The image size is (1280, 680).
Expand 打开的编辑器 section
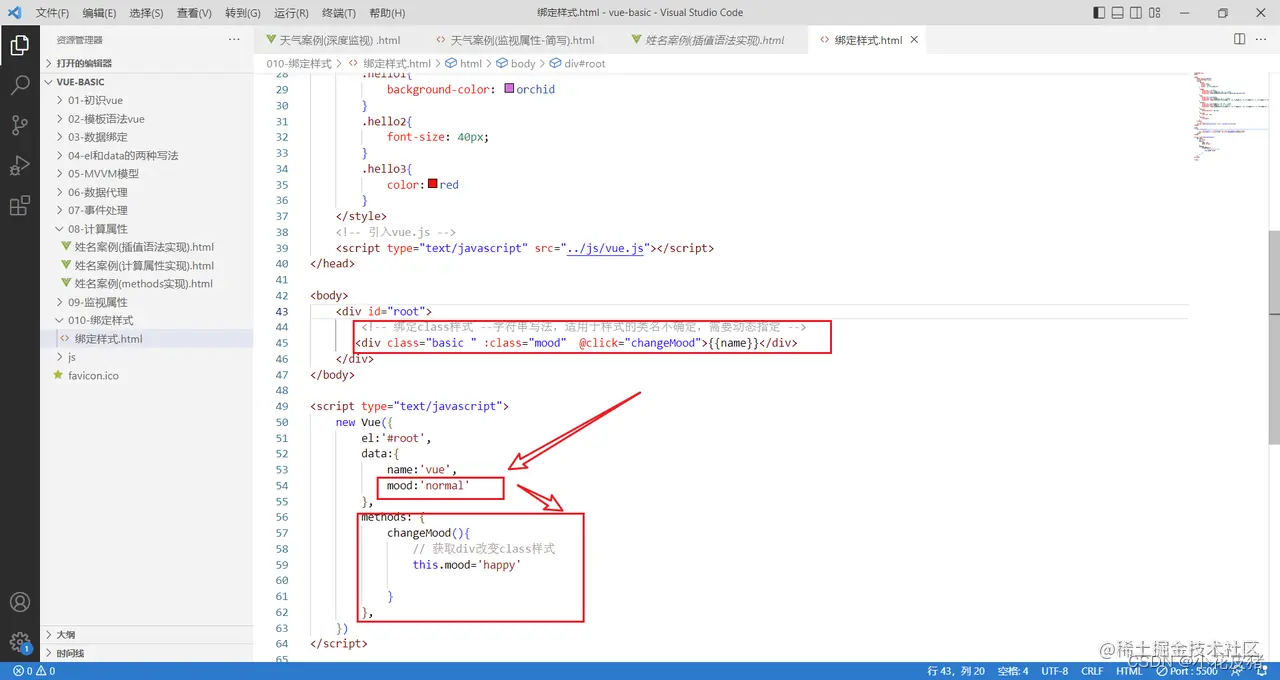coord(146,63)
